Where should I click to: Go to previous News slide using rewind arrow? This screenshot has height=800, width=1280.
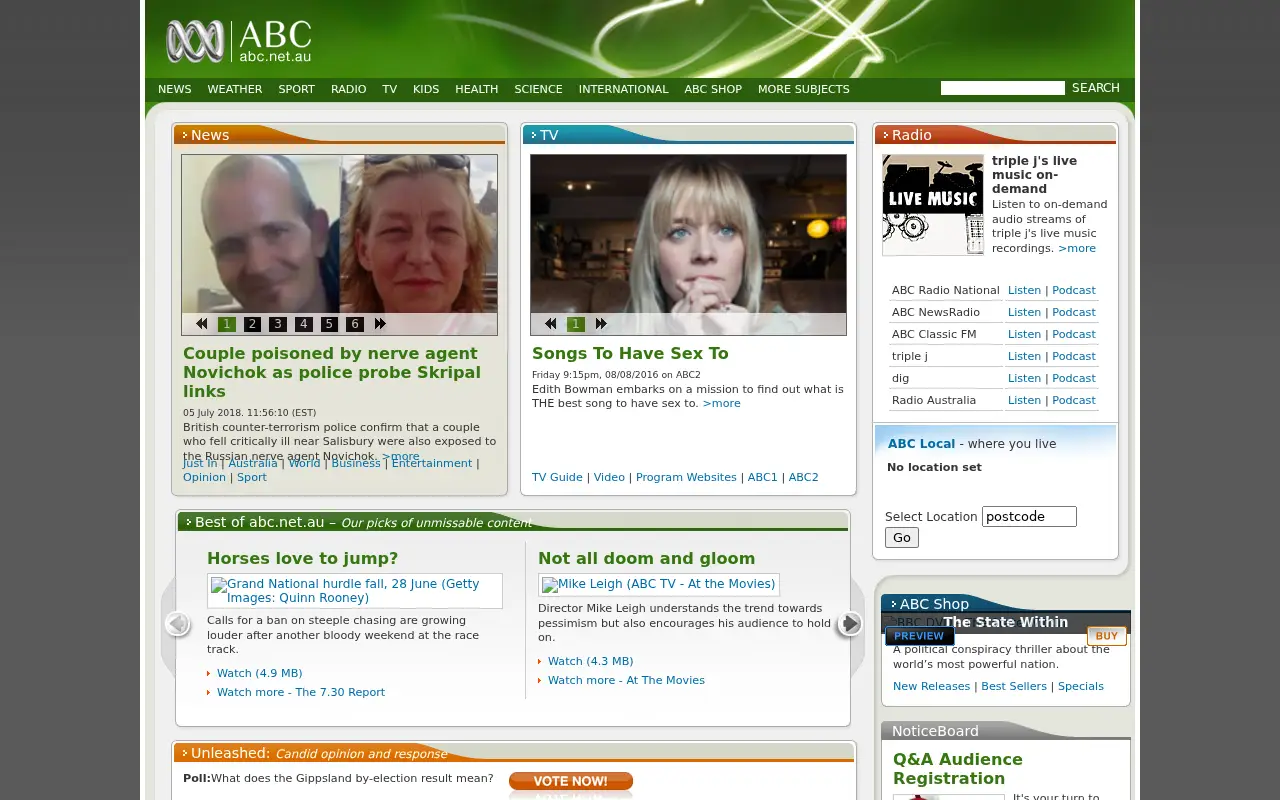(x=201, y=324)
